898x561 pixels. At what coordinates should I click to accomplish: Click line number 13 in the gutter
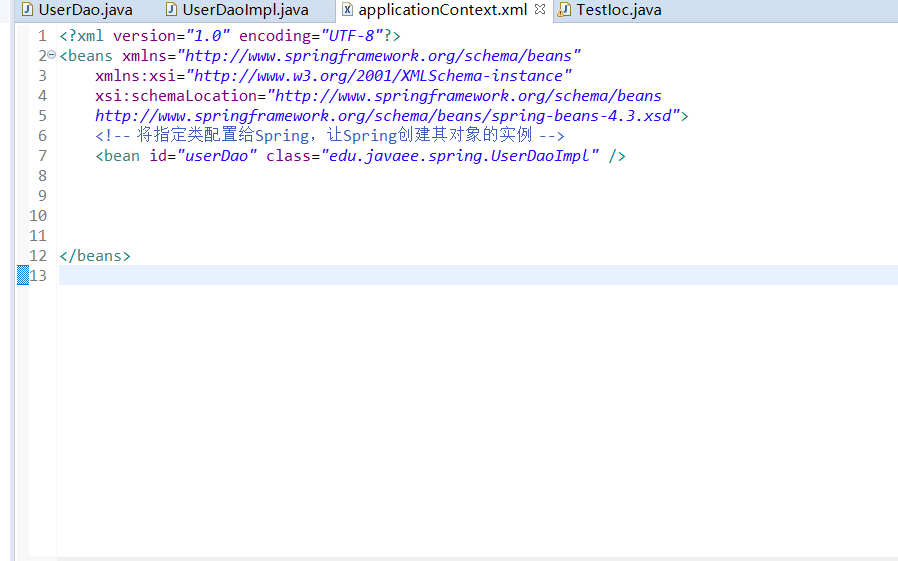coord(38,276)
